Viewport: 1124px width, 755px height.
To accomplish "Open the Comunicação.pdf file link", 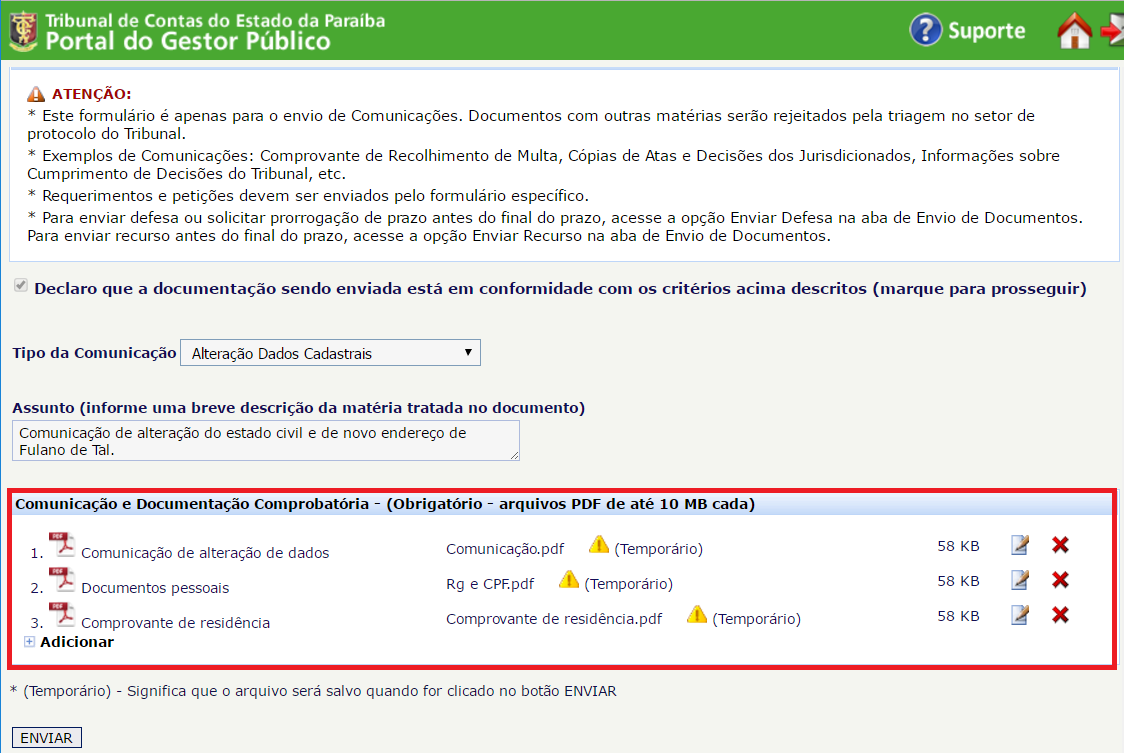I will (x=504, y=549).
